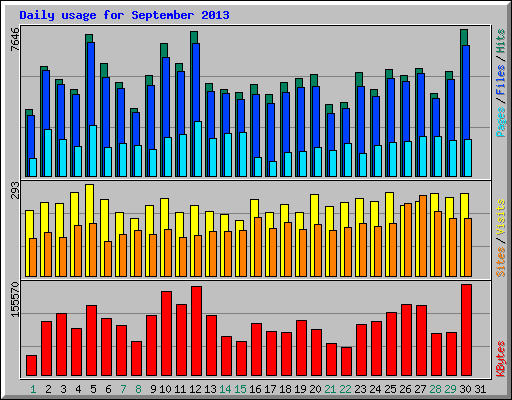Click day label "25" on the axis
This screenshot has height=400, width=512.
pos(390,389)
